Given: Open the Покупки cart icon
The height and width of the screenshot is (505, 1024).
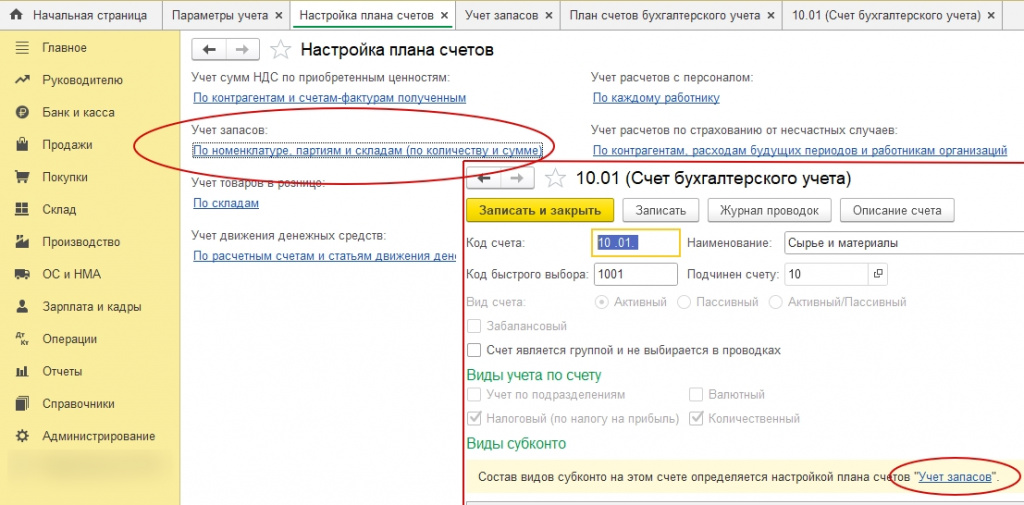Looking at the screenshot, I should 22,177.
